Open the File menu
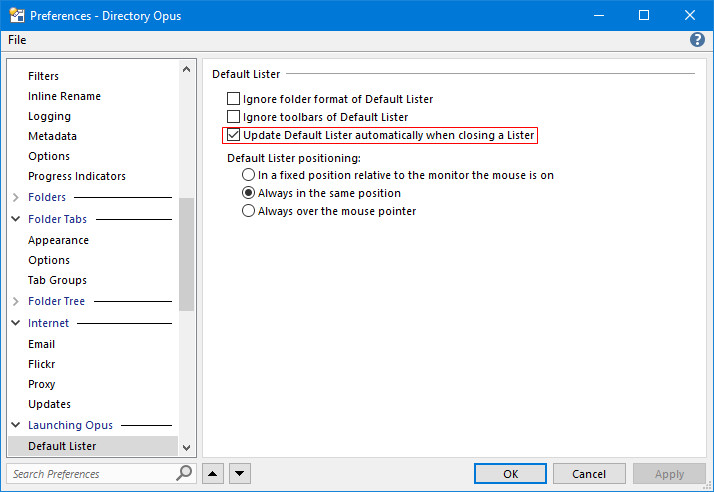 17,40
